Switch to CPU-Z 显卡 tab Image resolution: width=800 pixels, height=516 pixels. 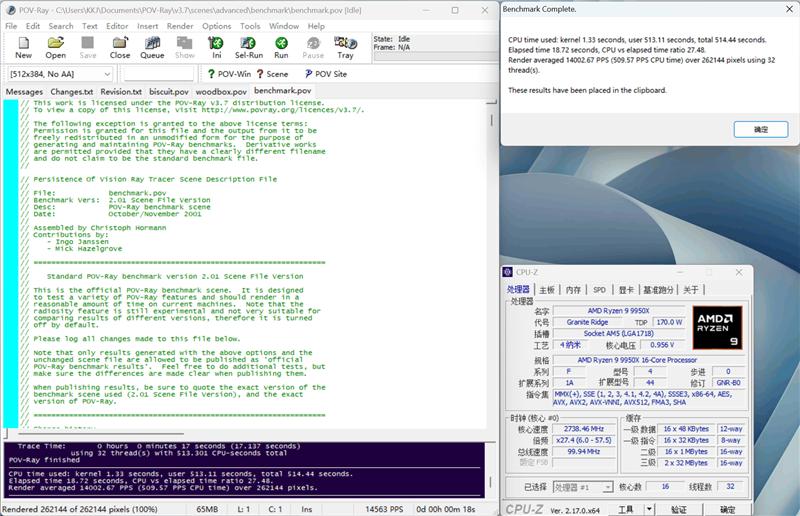(626, 290)
